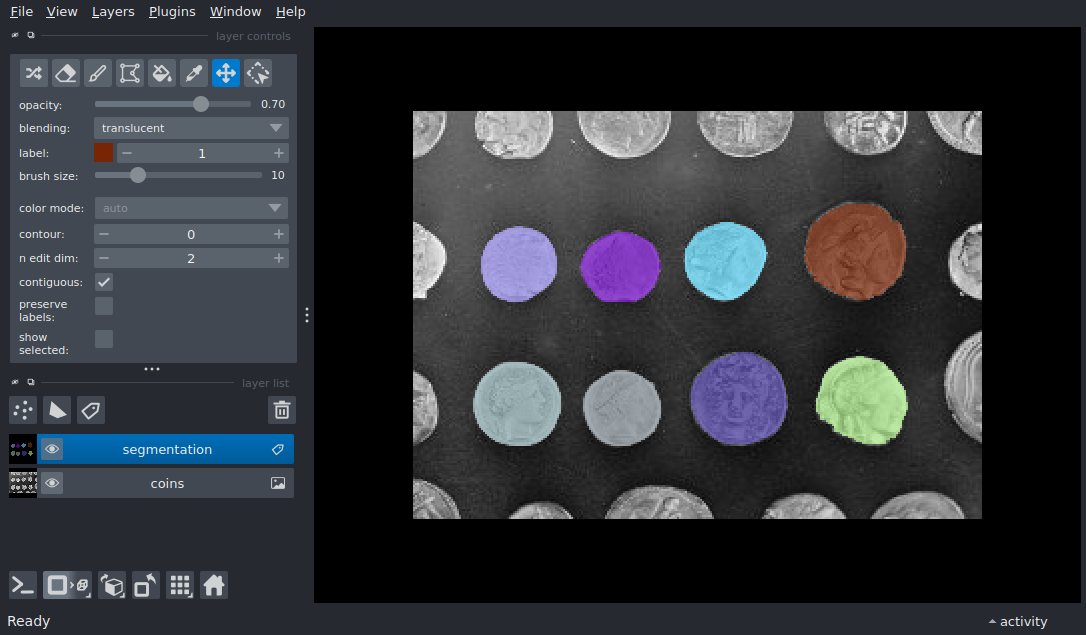Open the Layers menu
Viewport: 1086px width, 635px height.
112,12
